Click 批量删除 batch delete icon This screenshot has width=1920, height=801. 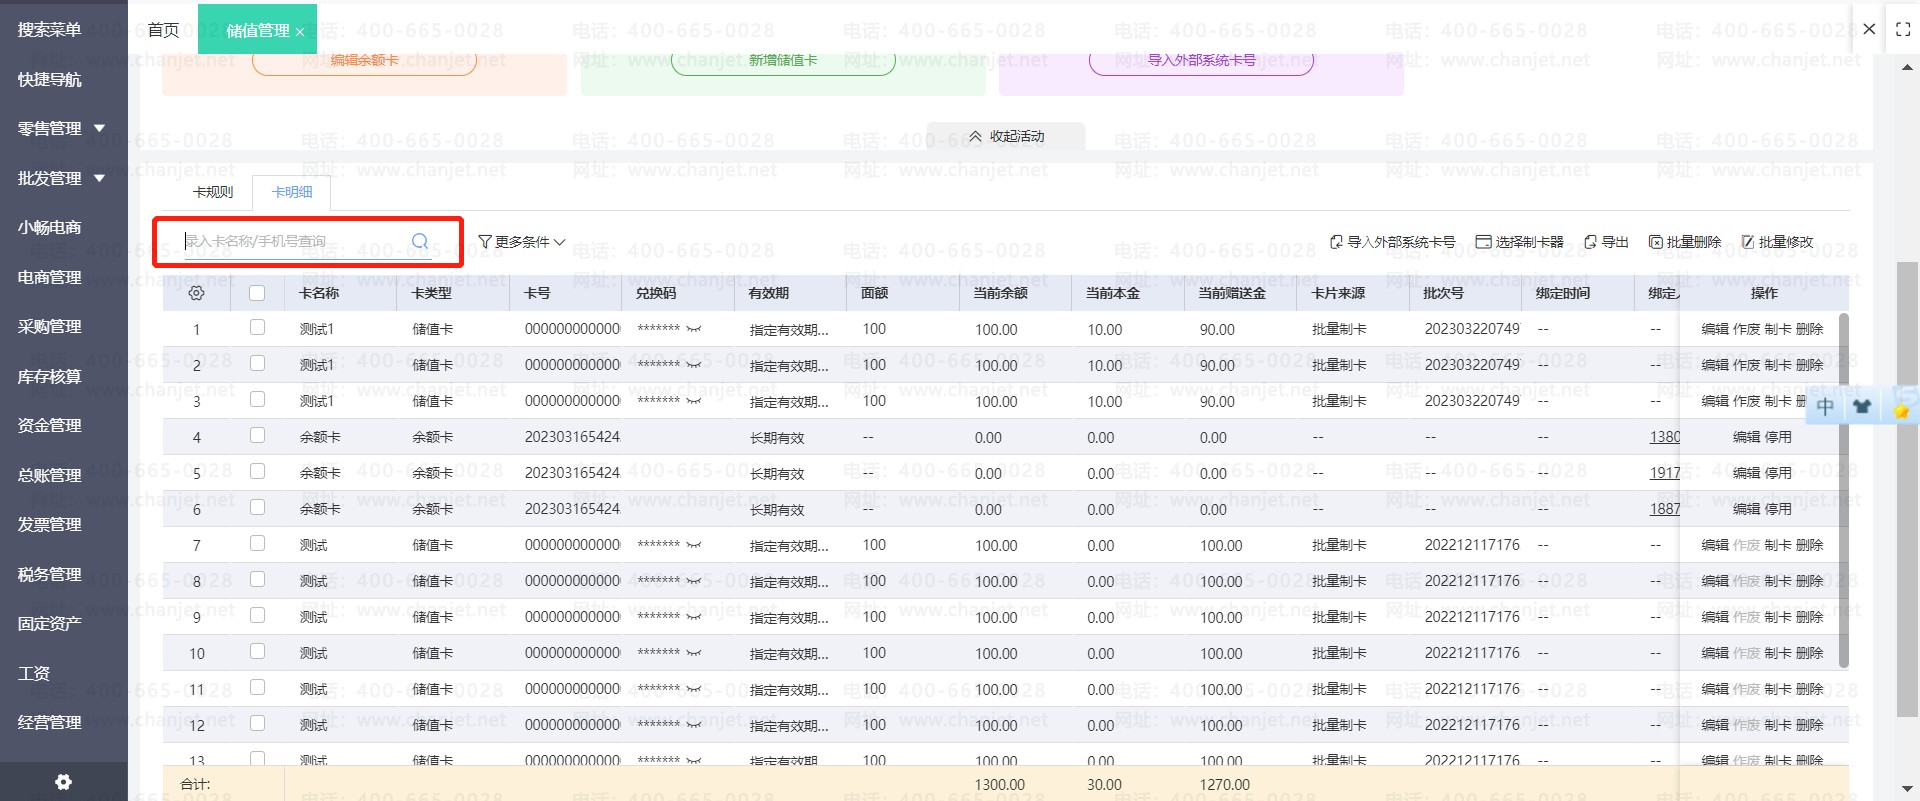pyautogui.click(x=1656, y=242)
